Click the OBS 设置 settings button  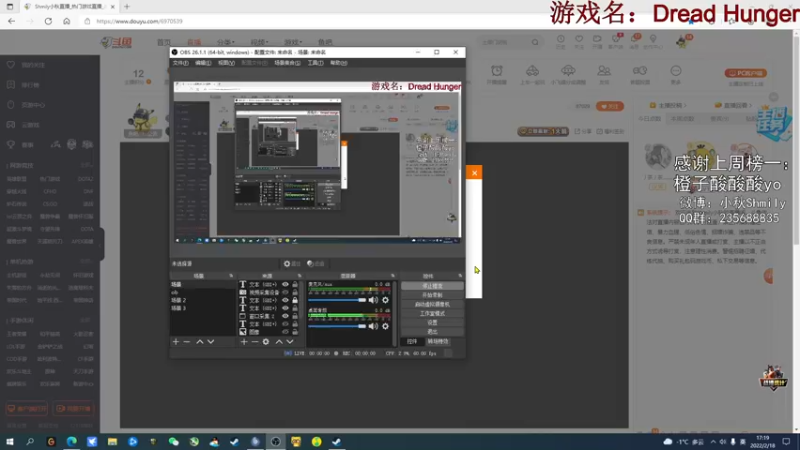pos(432,323)
